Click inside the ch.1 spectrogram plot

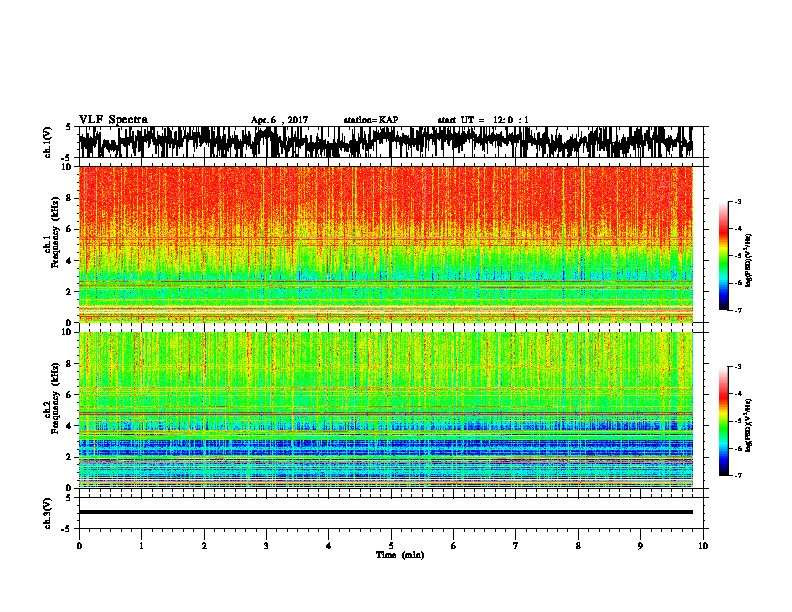click(x=386, y=244)
